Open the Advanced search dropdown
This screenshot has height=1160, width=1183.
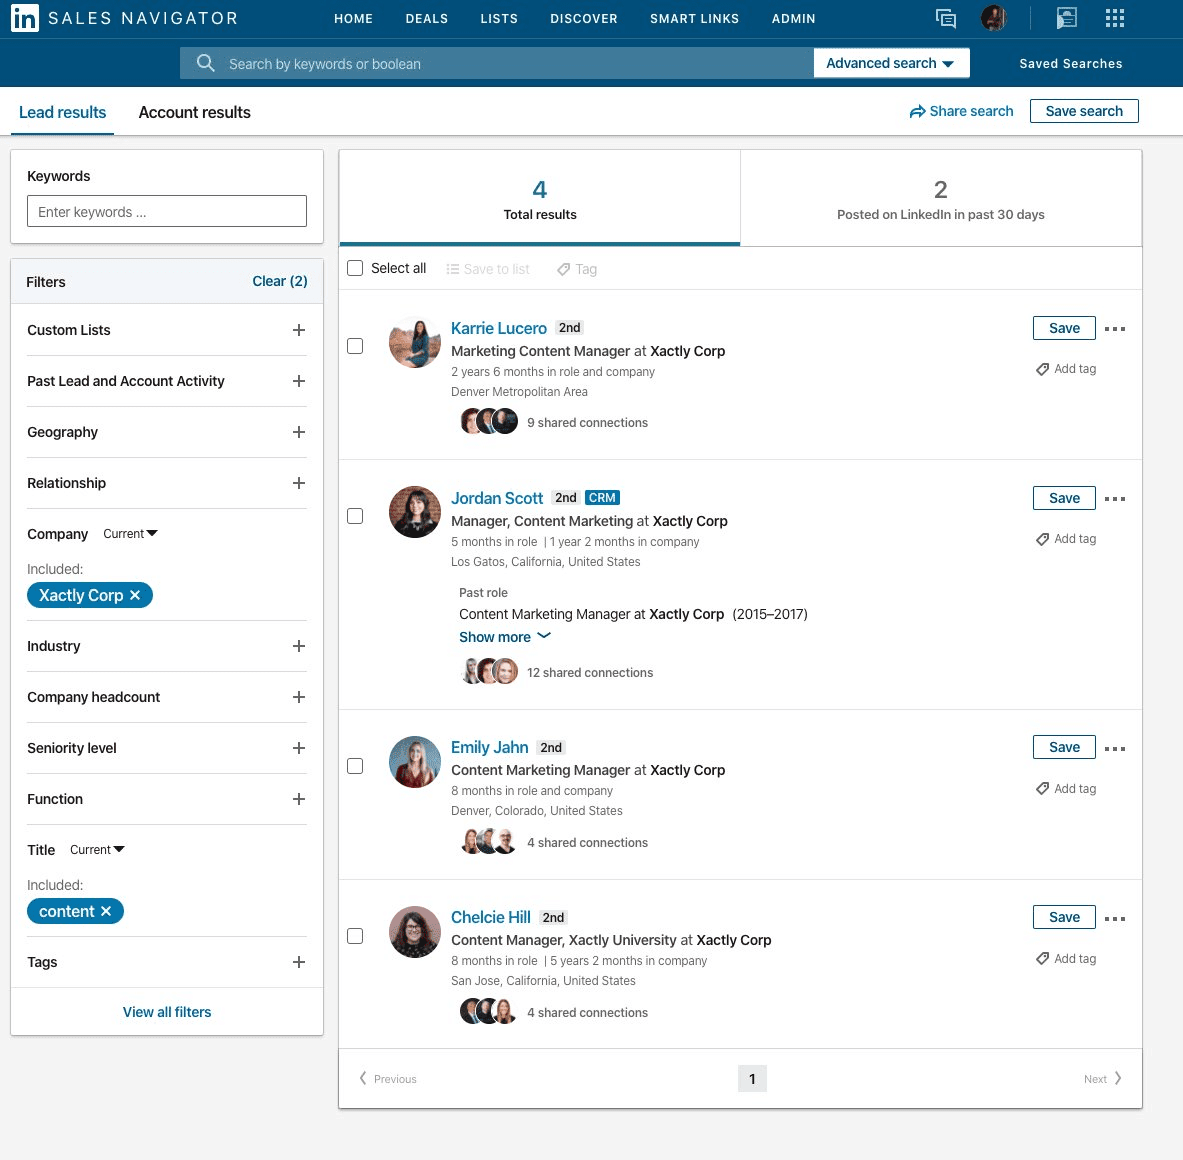[891, 63]
